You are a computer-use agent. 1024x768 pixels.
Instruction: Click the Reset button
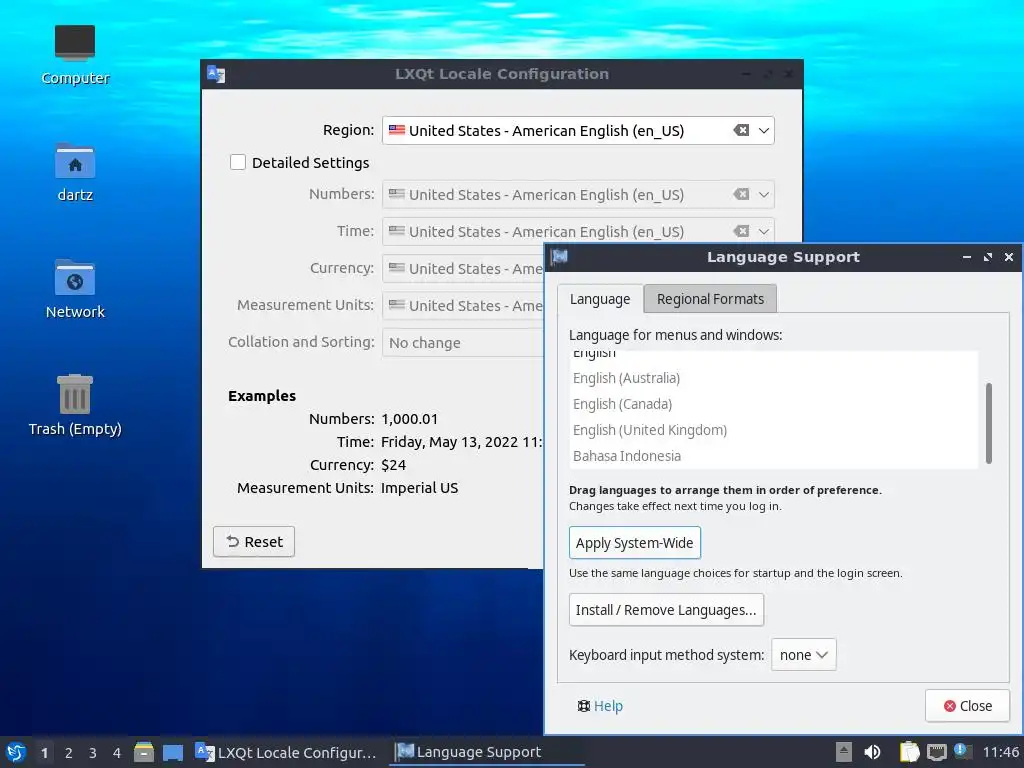click(x=254, y=541)
